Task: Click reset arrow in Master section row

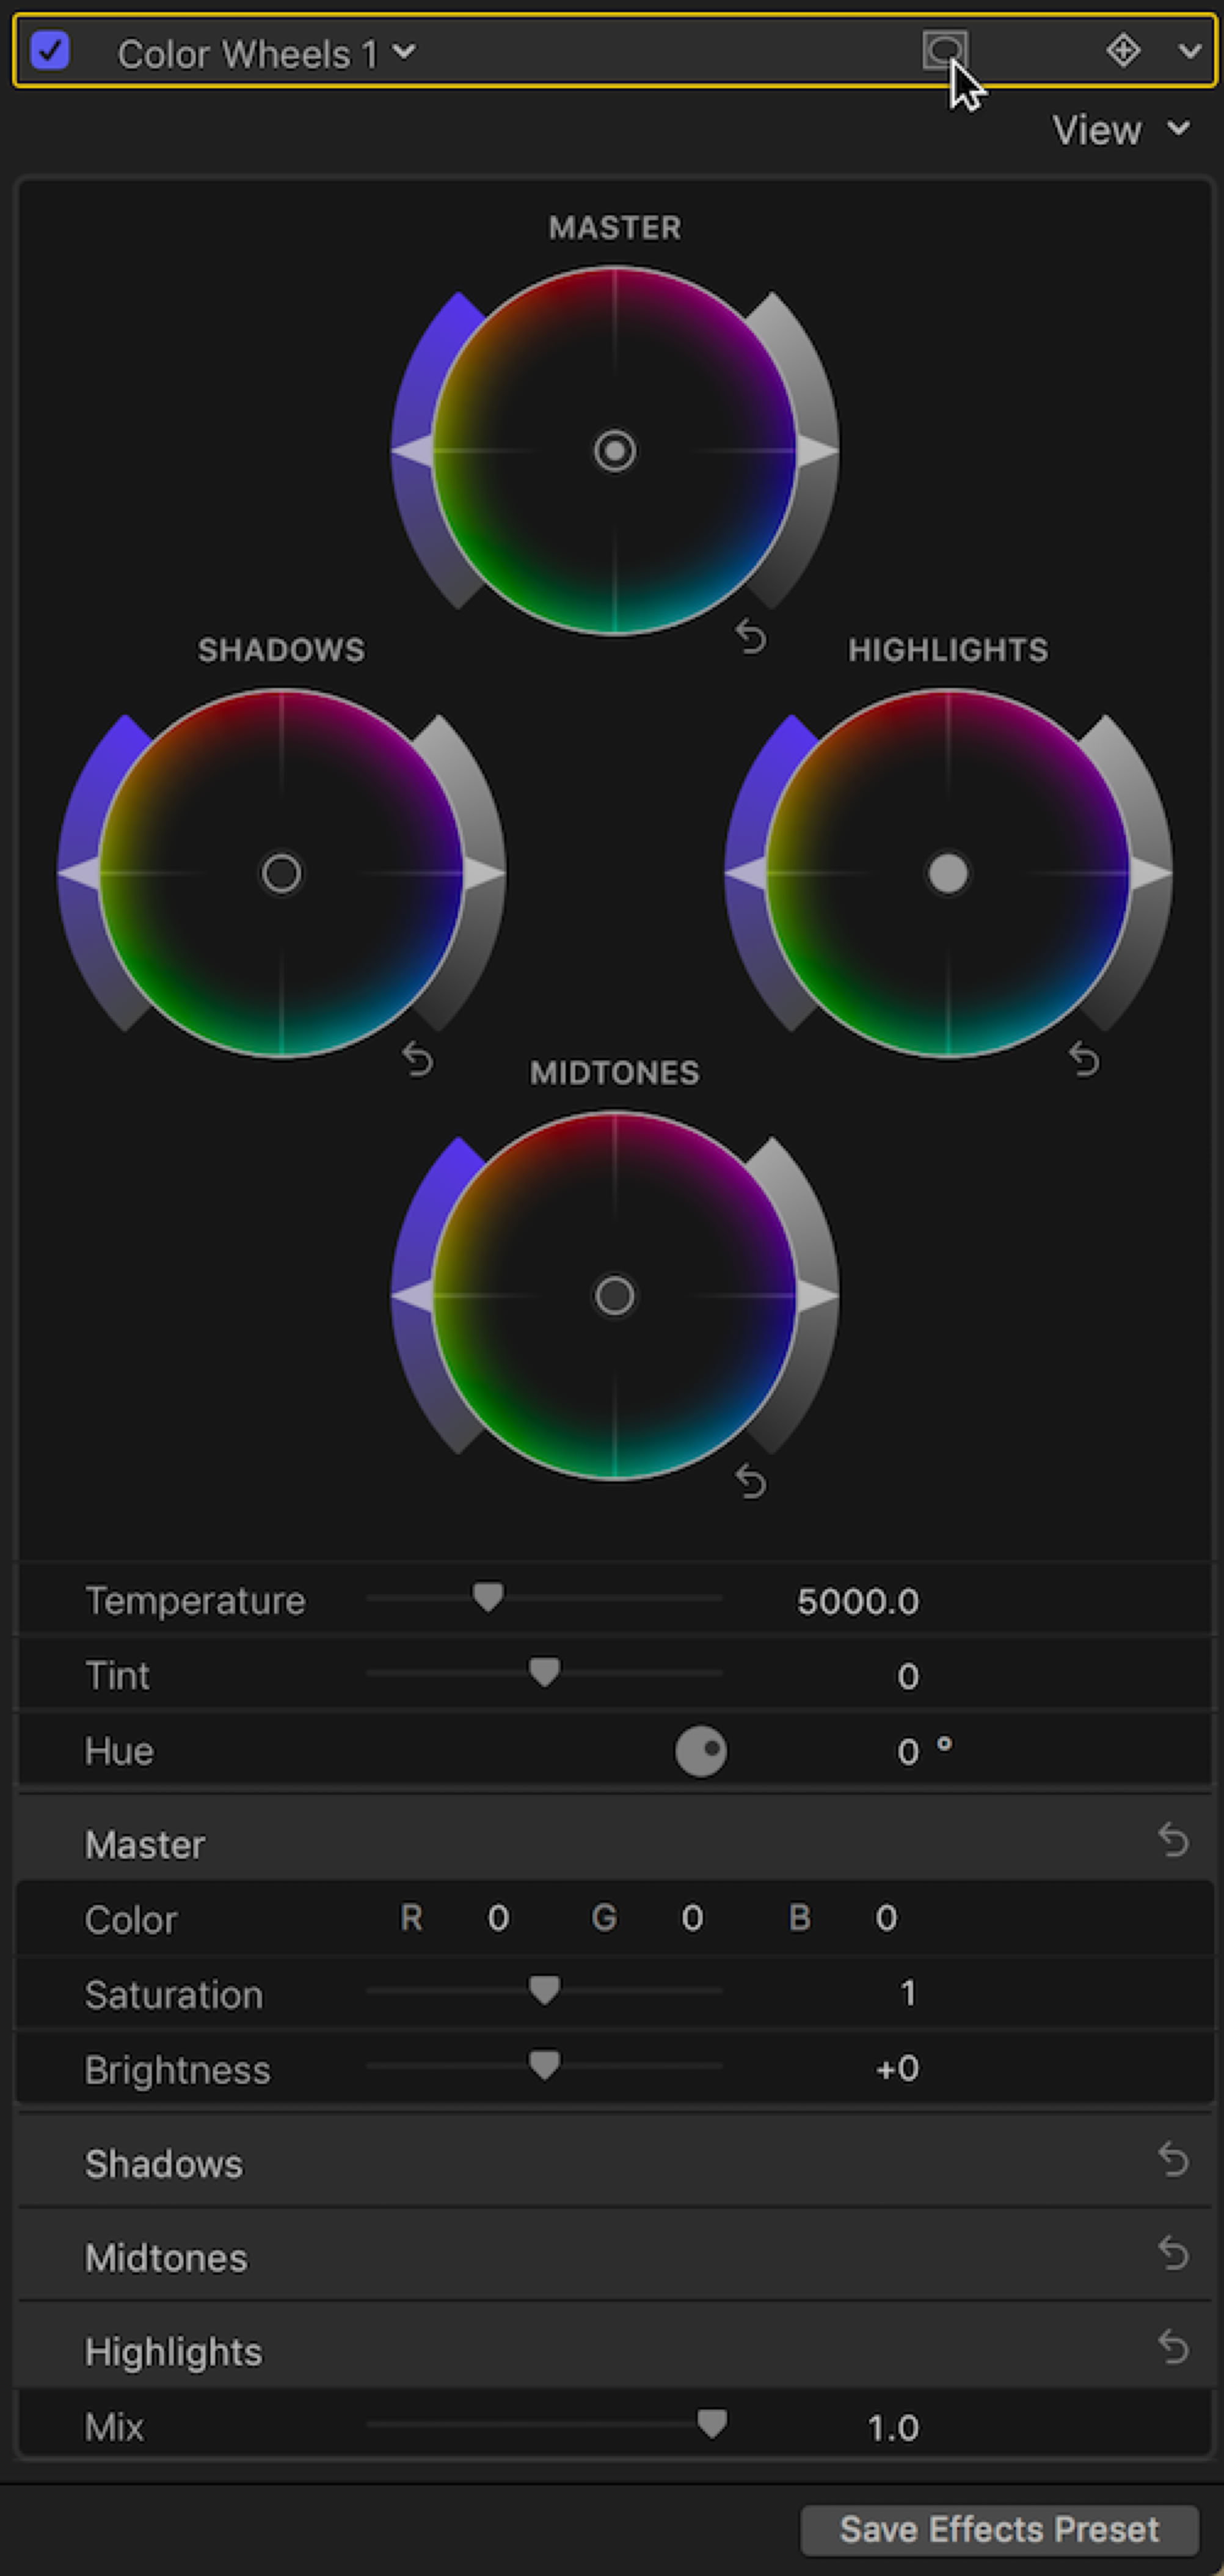Action: [1173, 1839]
